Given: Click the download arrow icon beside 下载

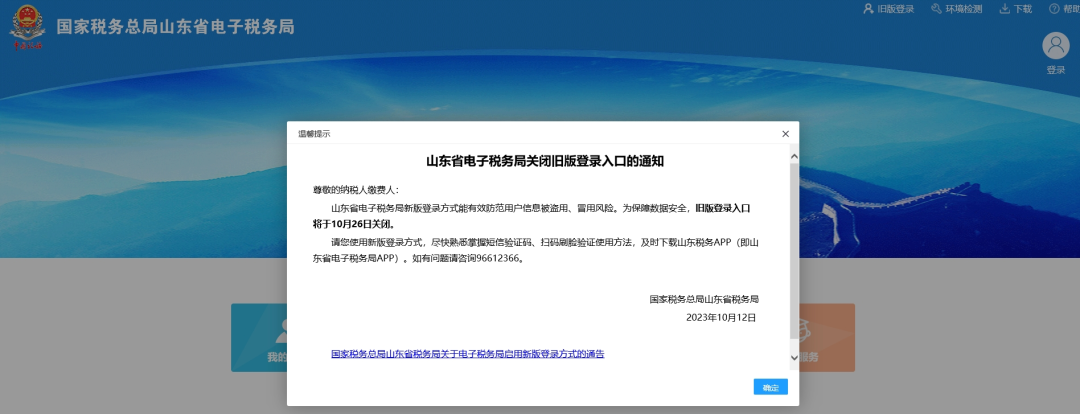Looking at the screenshot, I should tap(1004, 8).
